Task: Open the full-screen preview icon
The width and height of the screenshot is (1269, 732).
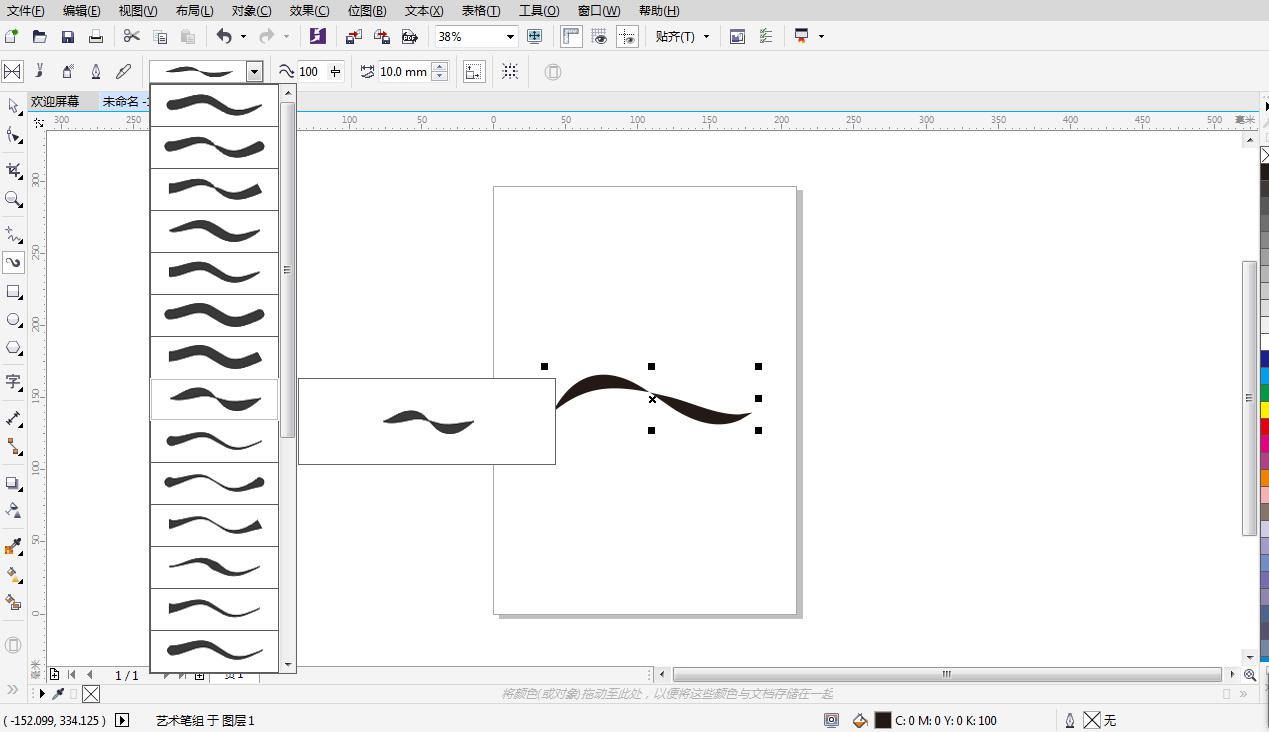Action: pos(534,36)
